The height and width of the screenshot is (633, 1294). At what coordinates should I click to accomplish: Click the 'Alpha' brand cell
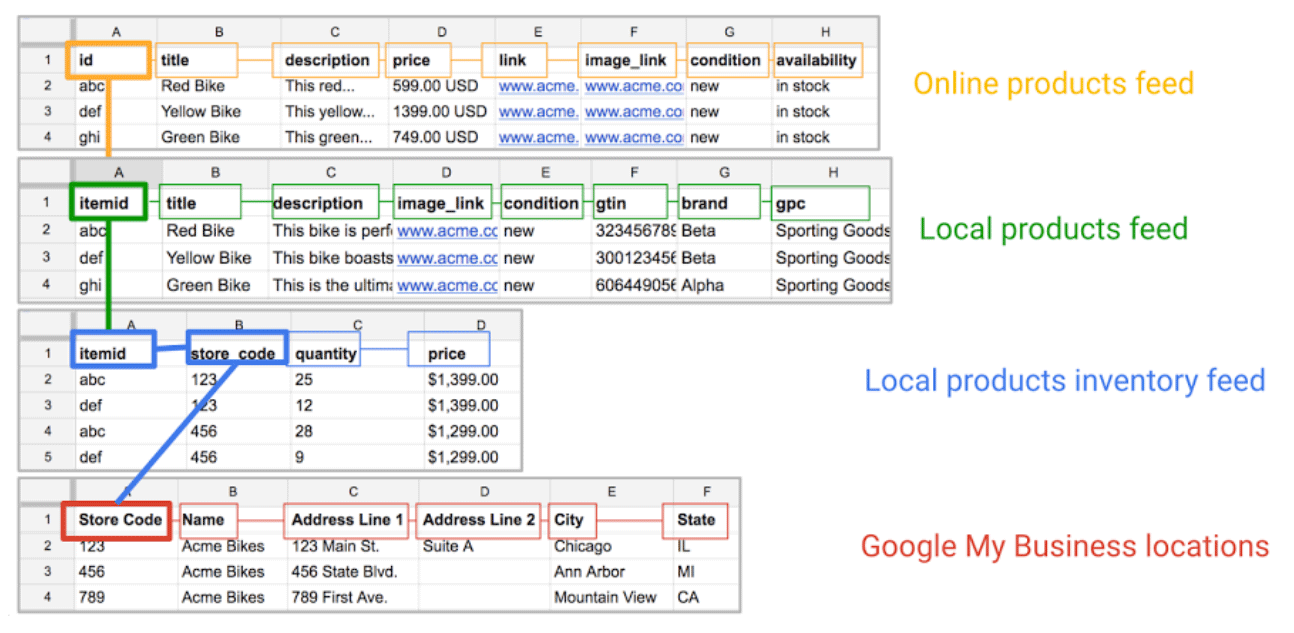(703, 285)
